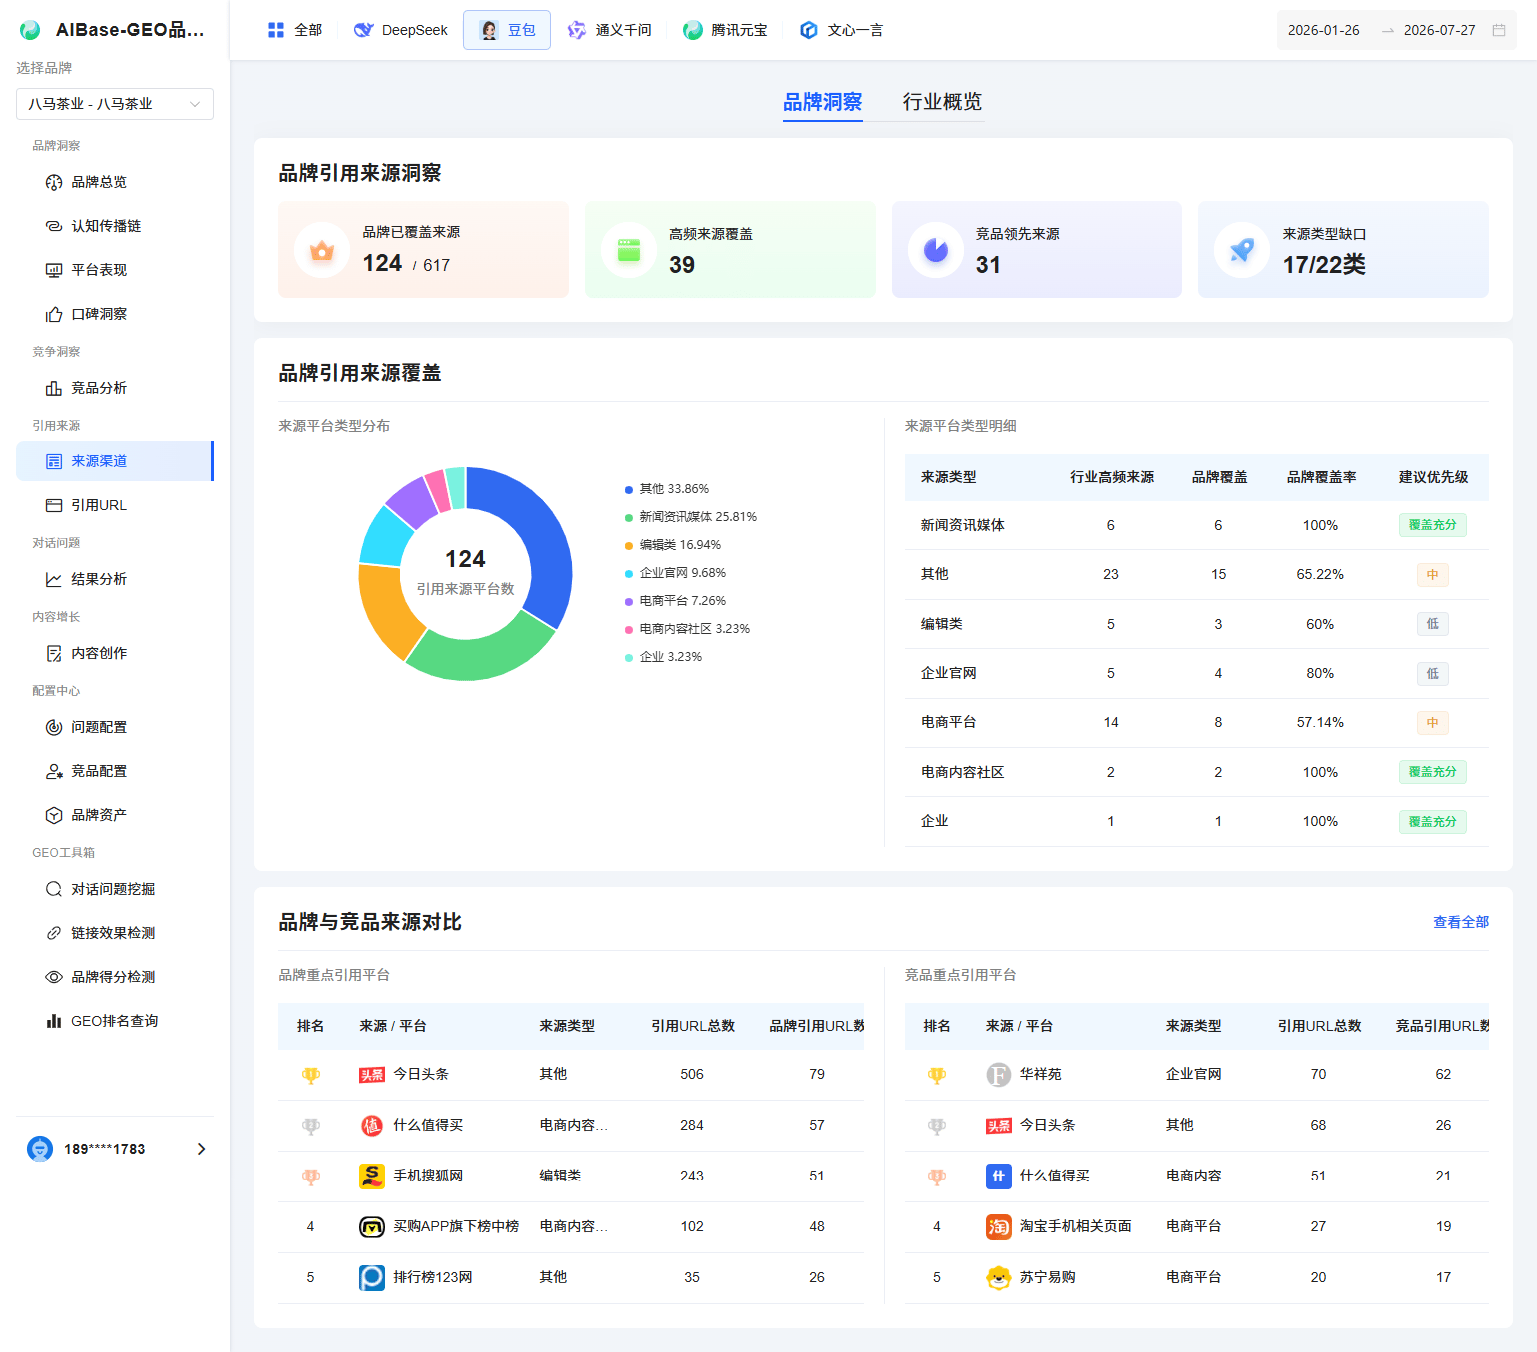
Task: Click the 品牌资产 cube icon
Action: tap(54, 815)
